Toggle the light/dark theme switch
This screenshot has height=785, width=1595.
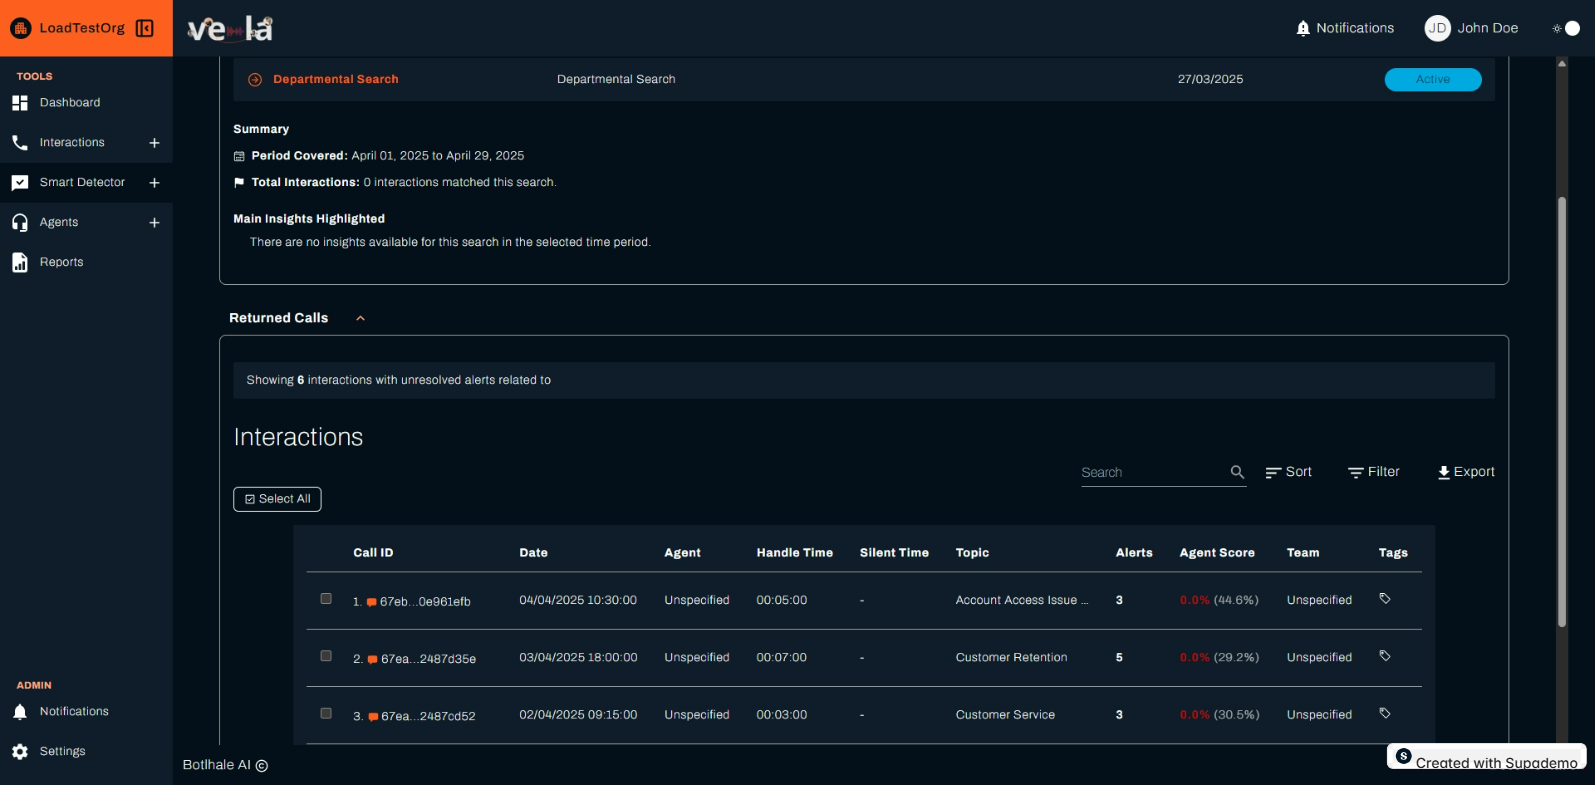pyautogui.click(x=1566, y=28)
